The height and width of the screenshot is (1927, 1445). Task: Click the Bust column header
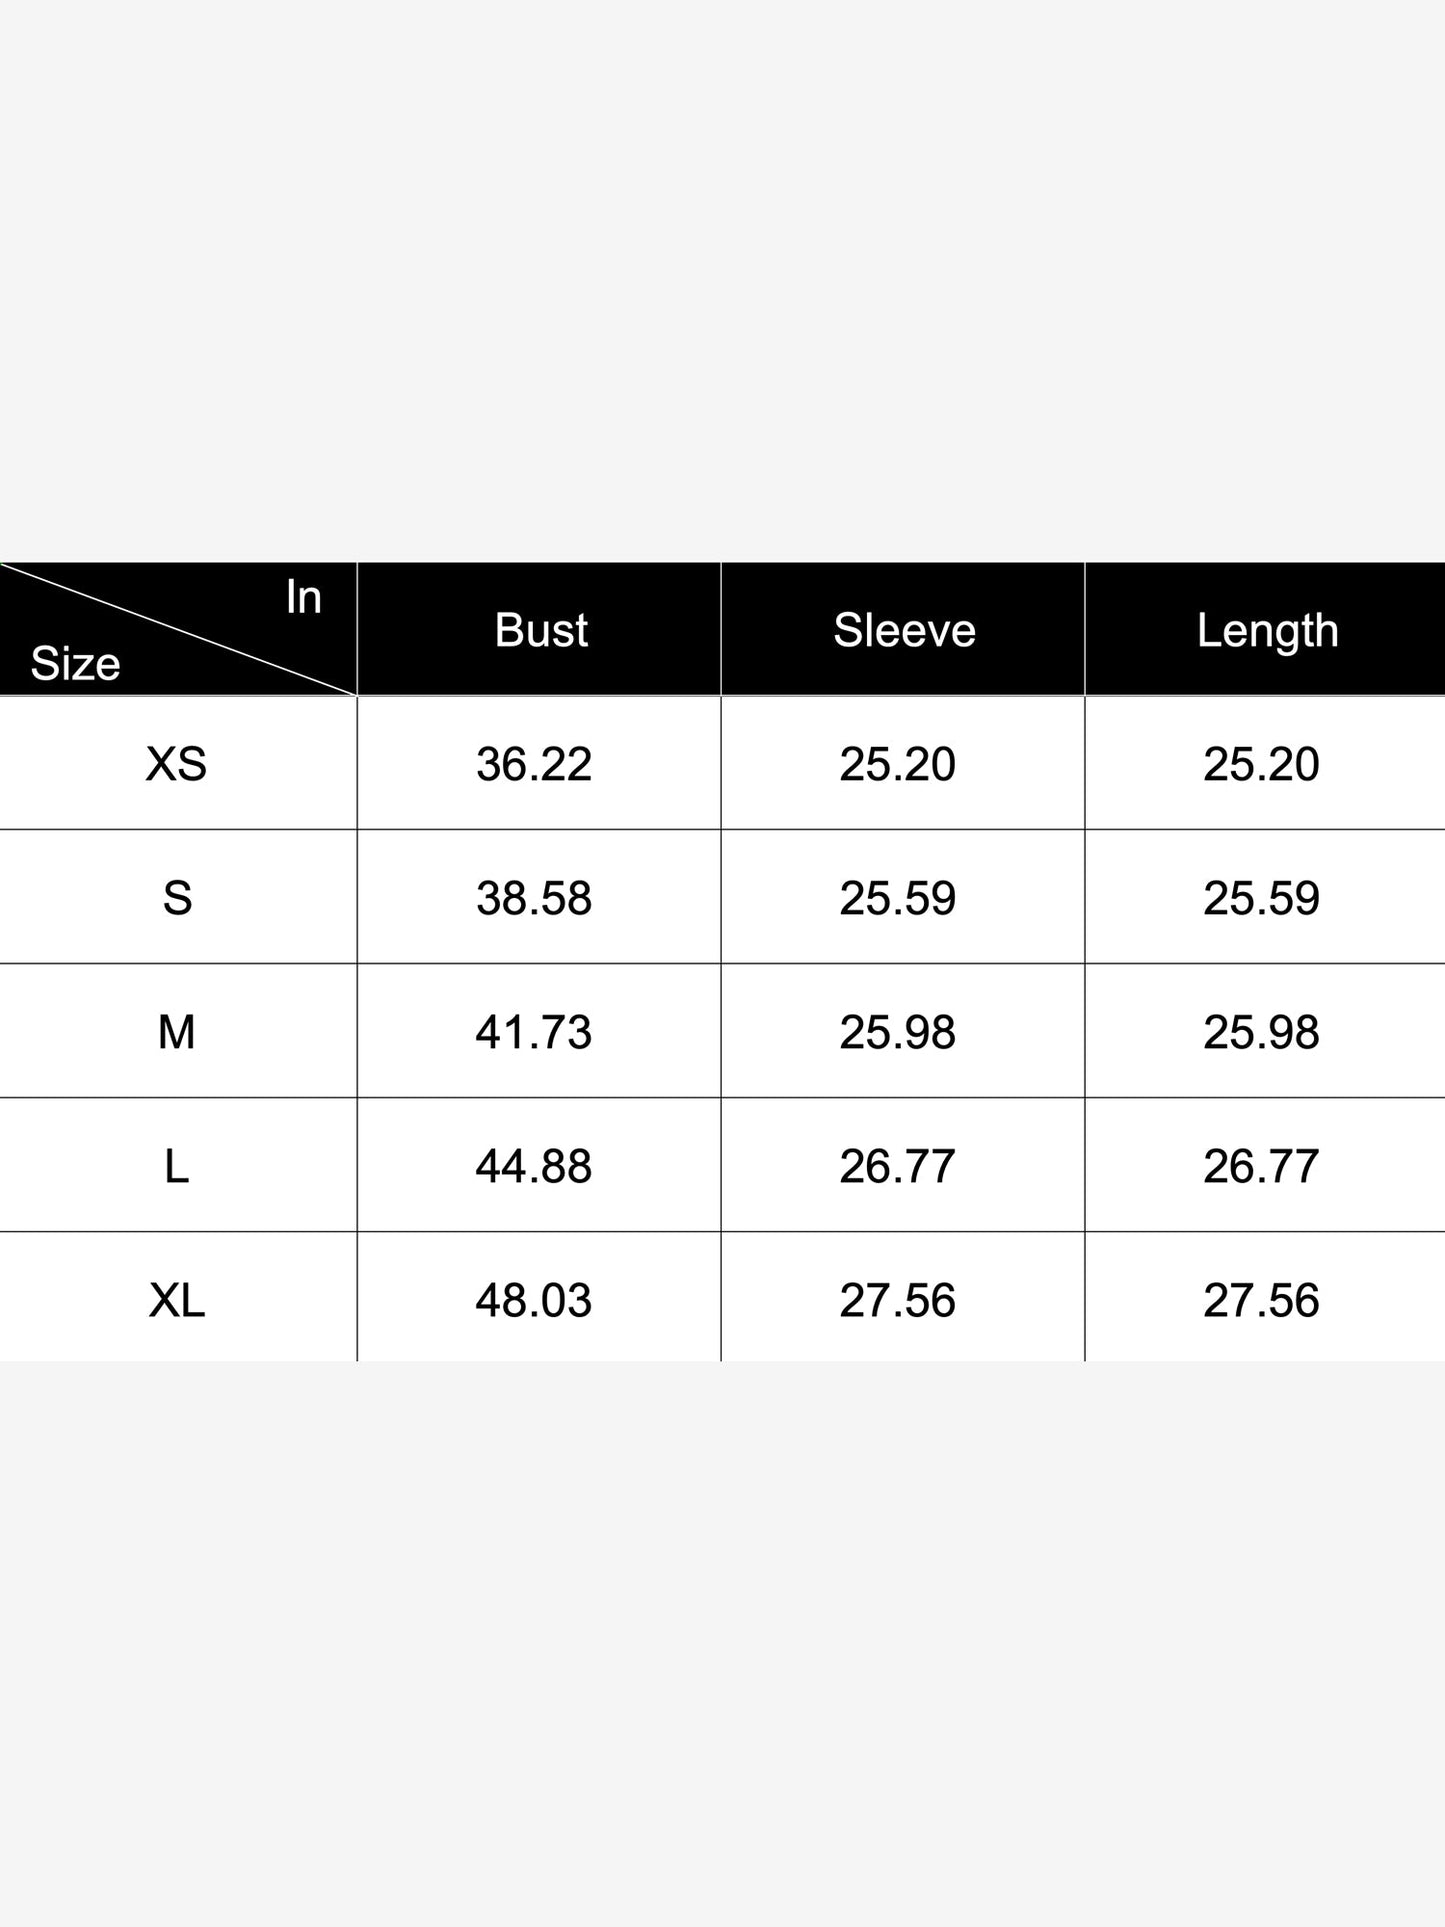point(540,630)
